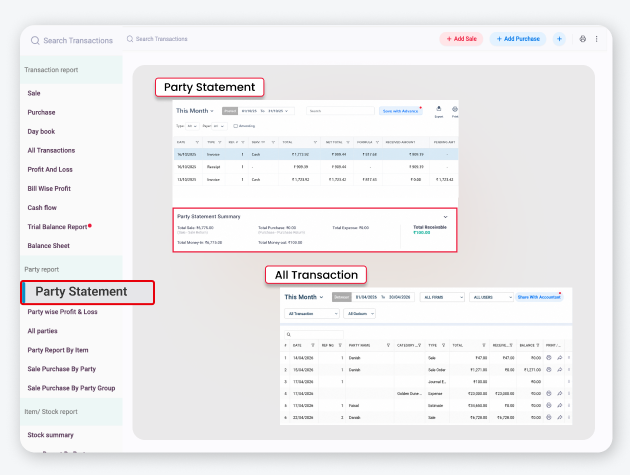This screenshot has width=630, height=475.
Task: Open Party wise Profit & Loss report
Action: (62, 312)
